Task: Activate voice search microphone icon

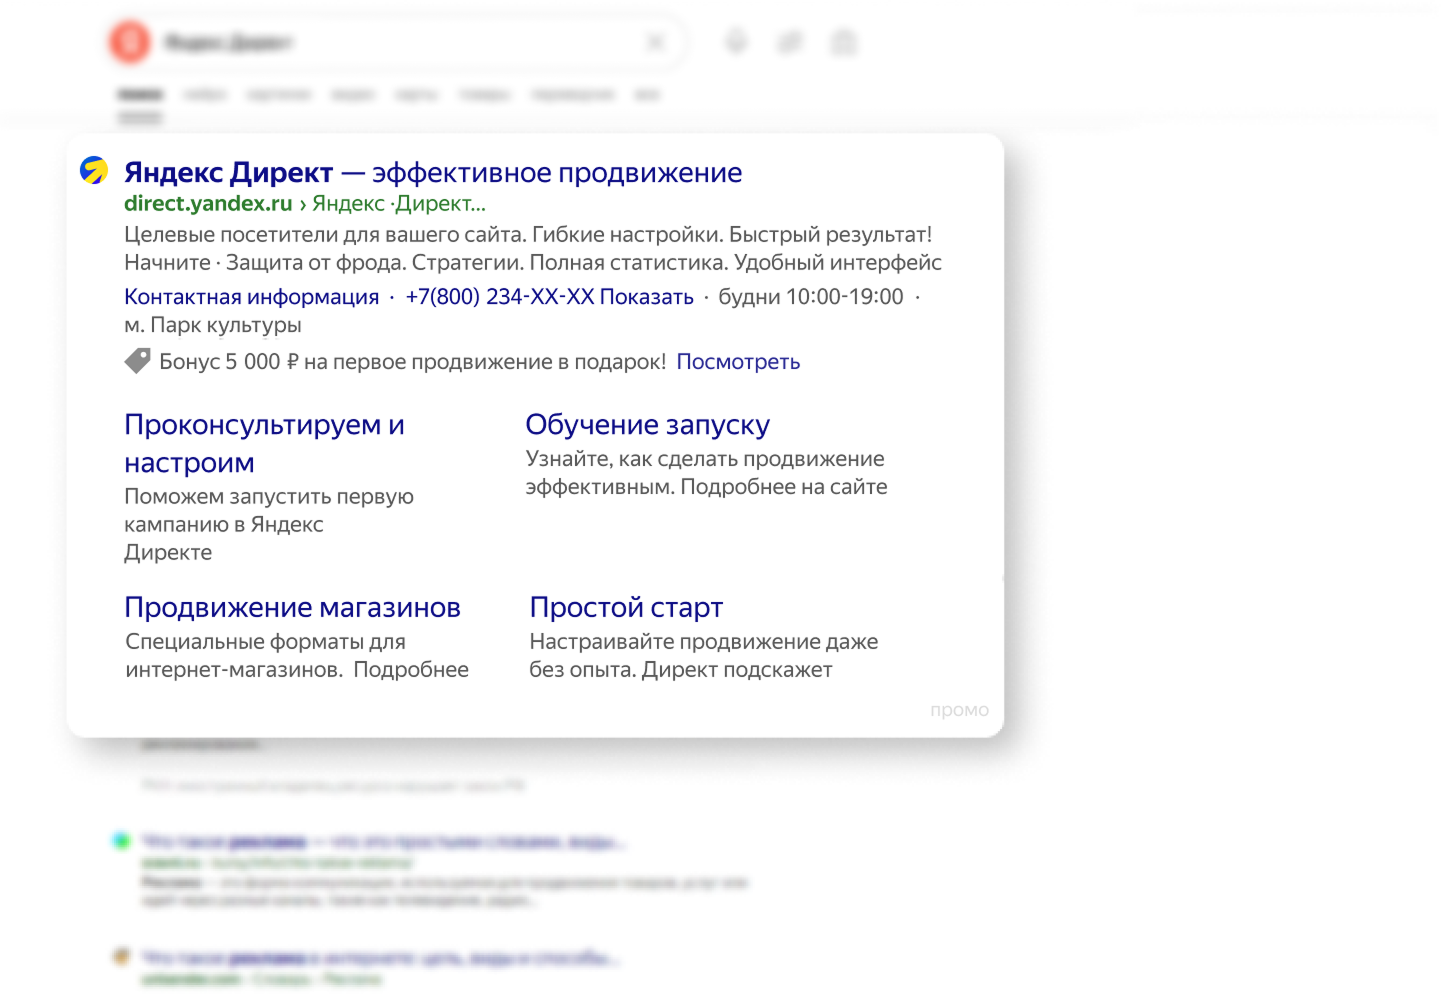Action: [x=736, y=42]
